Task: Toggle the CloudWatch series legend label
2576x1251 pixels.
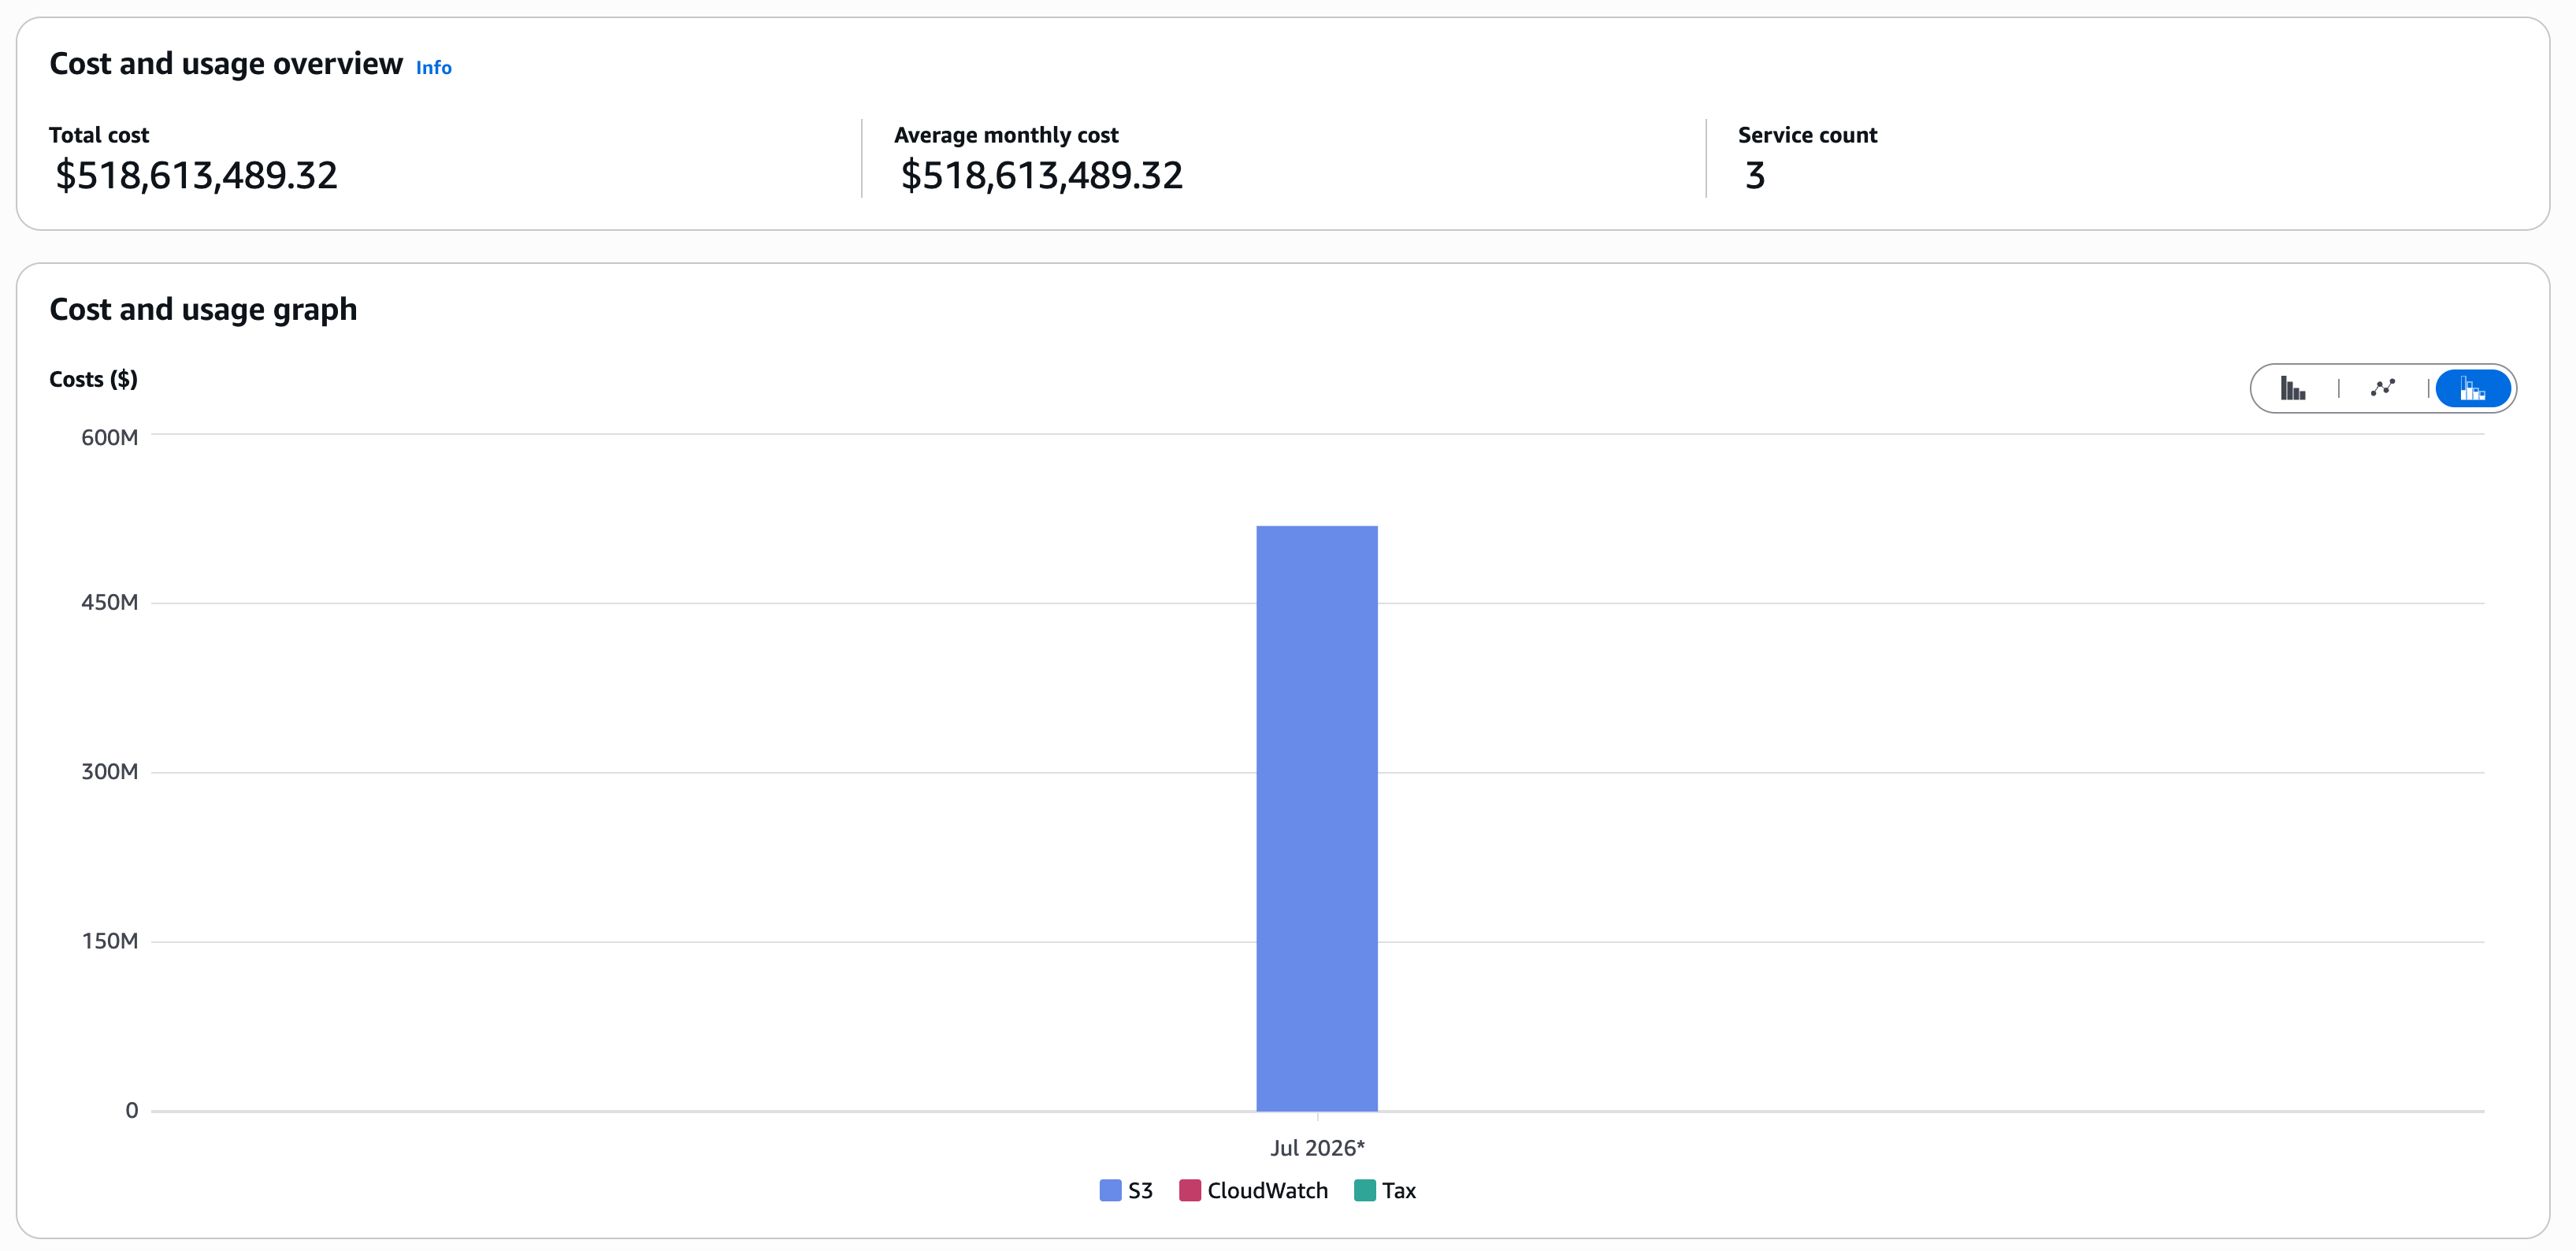Action: [x=1267, y=1190]
